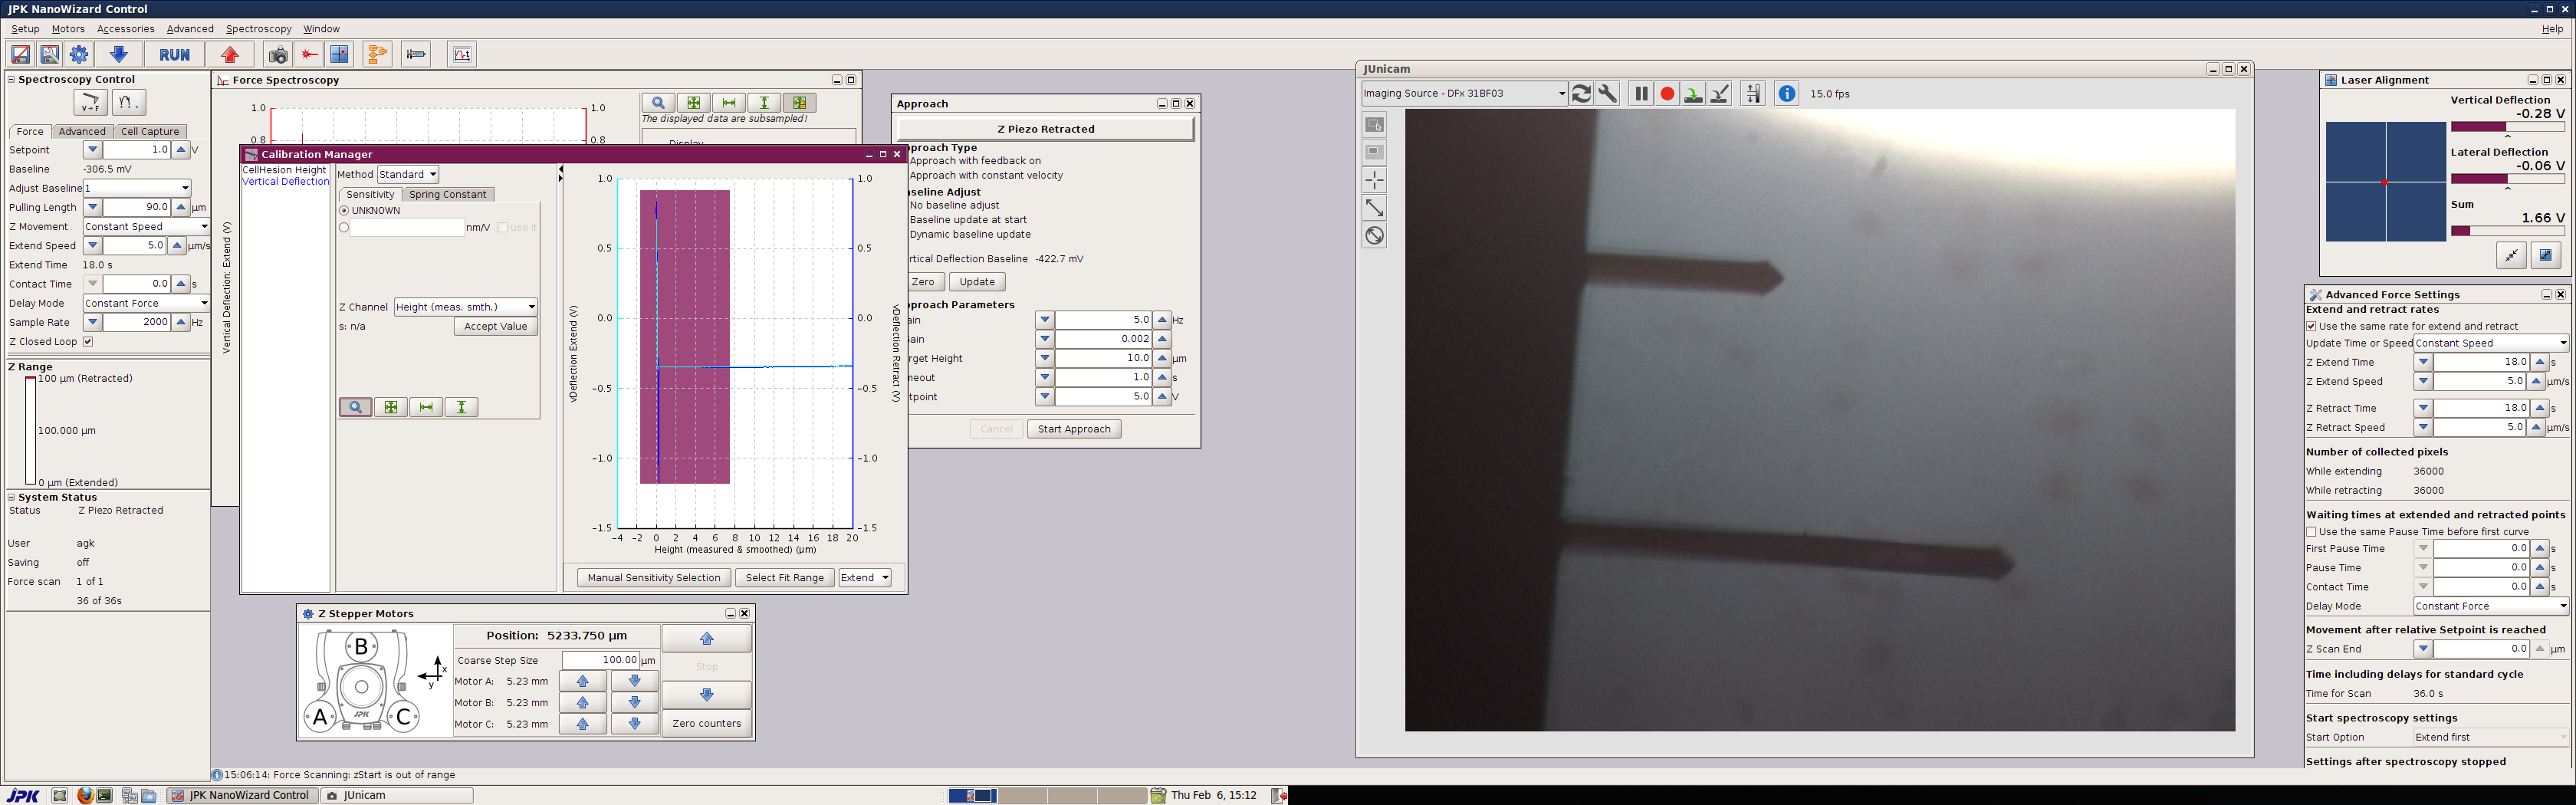Toggle the Z Closed Loop checkbox

pyautogui.click(x=88, y=342)
